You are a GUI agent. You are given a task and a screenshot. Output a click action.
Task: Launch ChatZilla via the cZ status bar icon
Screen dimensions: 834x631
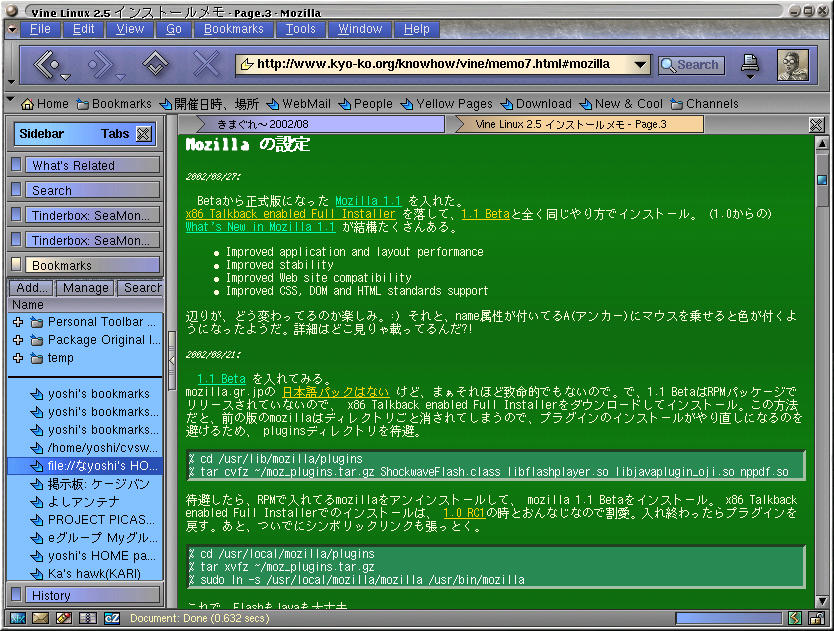coord(112,618)
